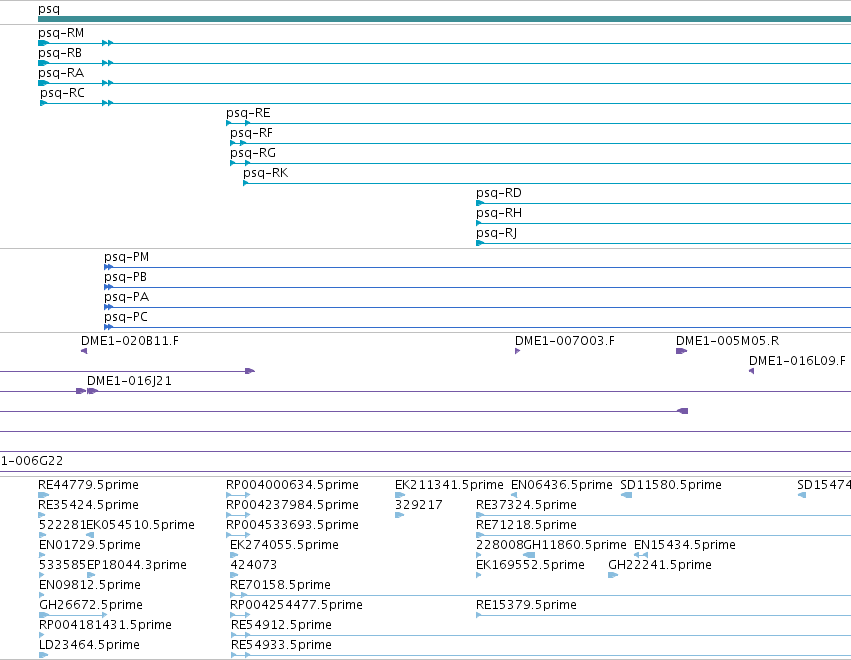Select the psq-RH transcript label

[x=499, y=213]
